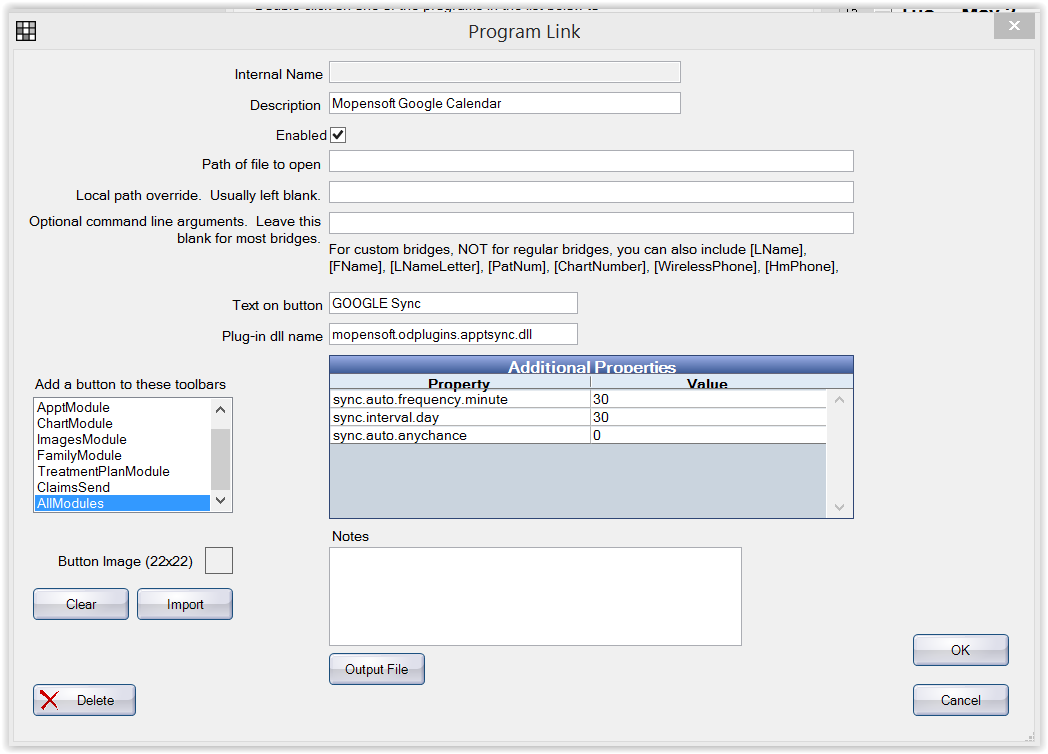Select the sync.auto.anychance property
This screenshot has width=1048, height=754.
click(460, 435)
